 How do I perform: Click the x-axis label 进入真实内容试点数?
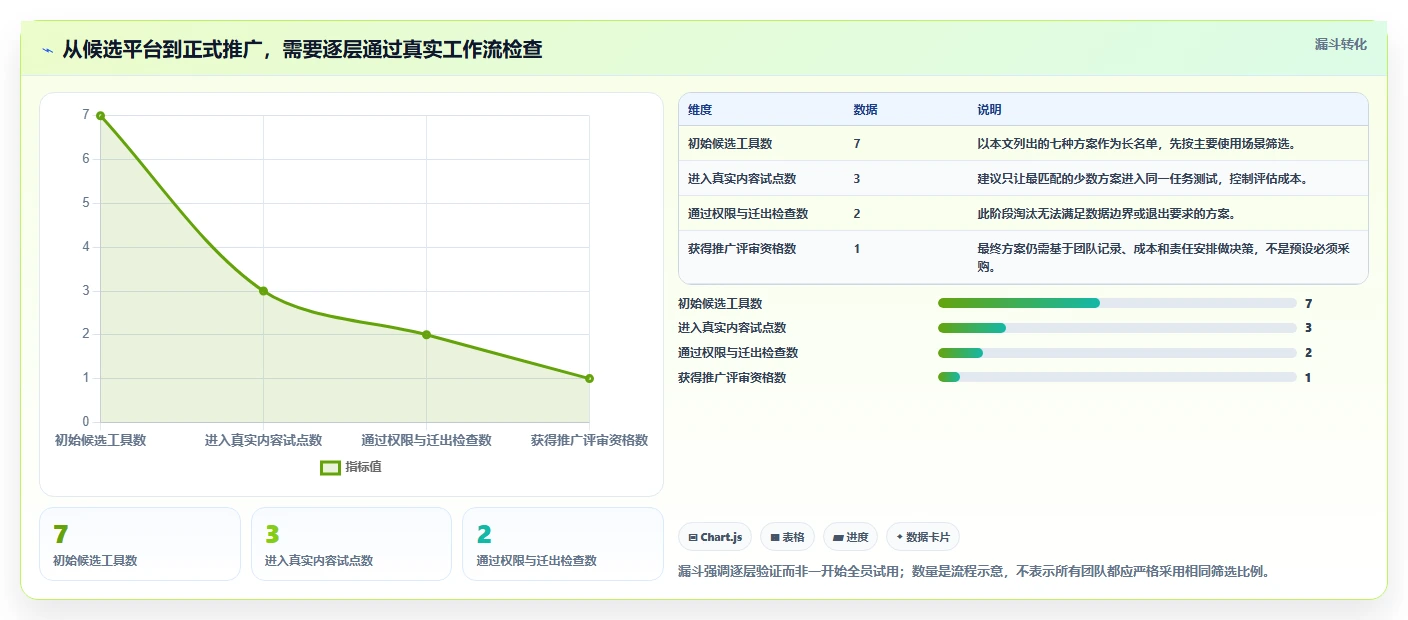click(263, 440)
